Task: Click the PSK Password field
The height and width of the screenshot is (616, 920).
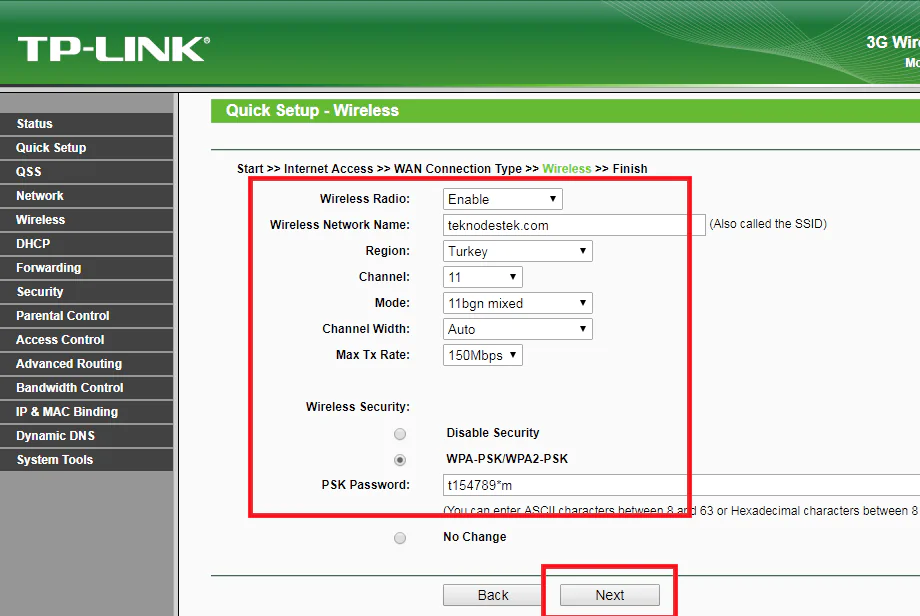Action: point(681,486)
